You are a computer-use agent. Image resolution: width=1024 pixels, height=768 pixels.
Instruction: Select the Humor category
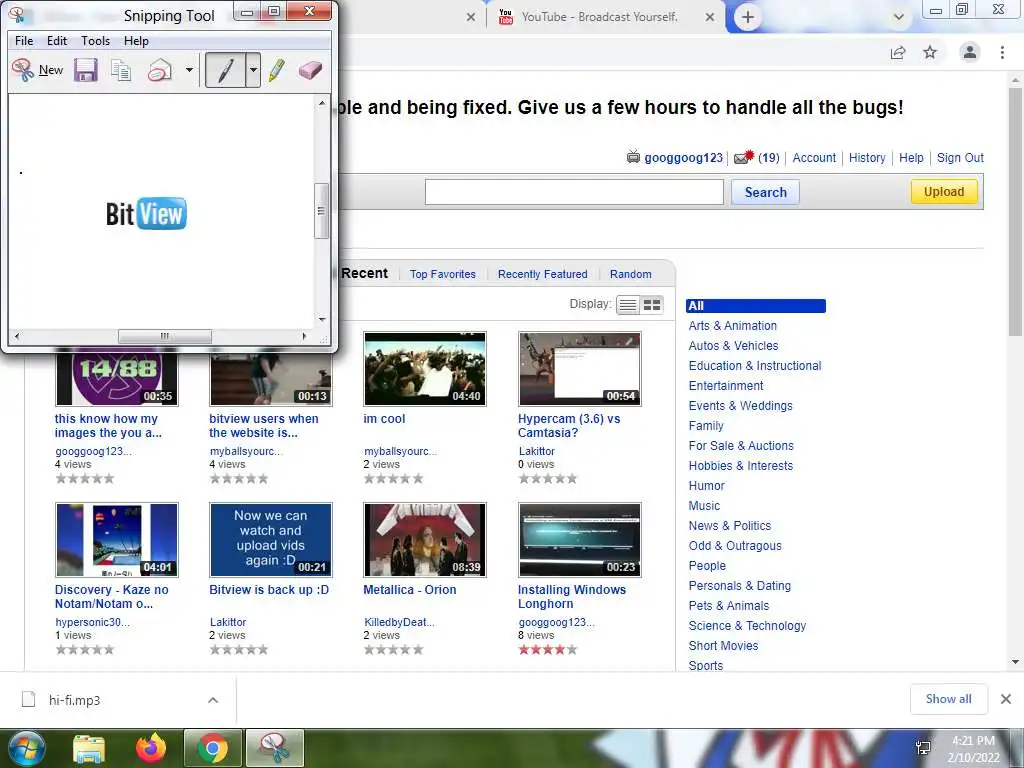pyautogui.click(x=707, y=486)
